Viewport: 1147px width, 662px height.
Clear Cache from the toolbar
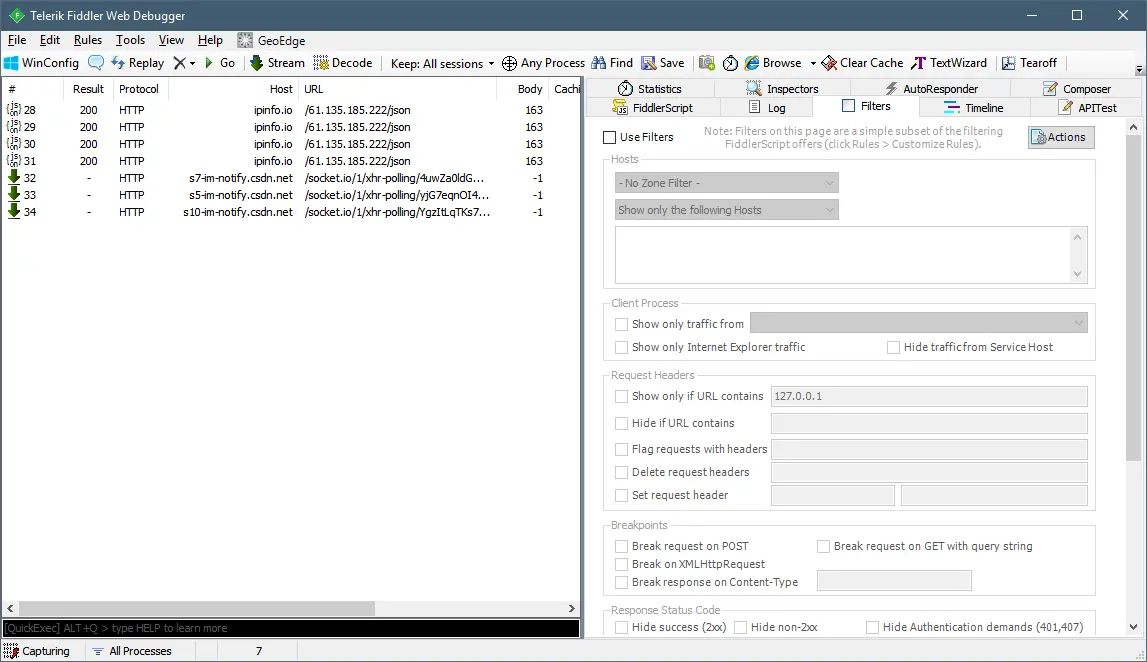coord(862,63)
